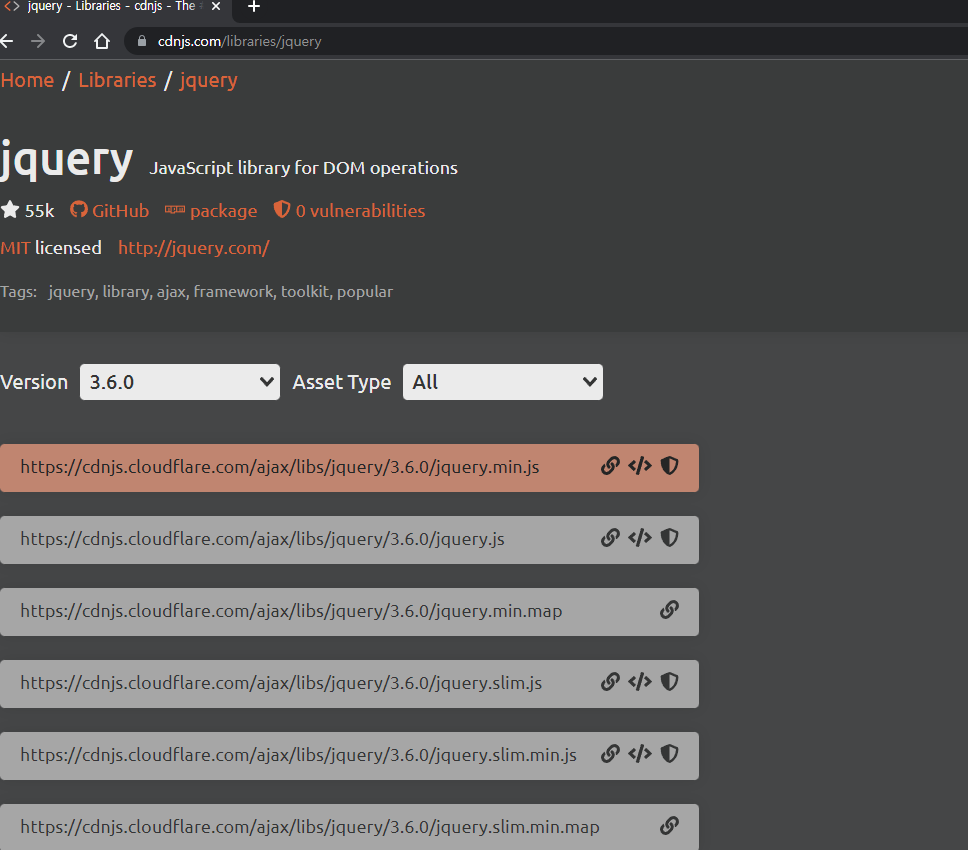Click the jquery.slim.min.map URL text

pyautogui.click(x=310, y=827)
